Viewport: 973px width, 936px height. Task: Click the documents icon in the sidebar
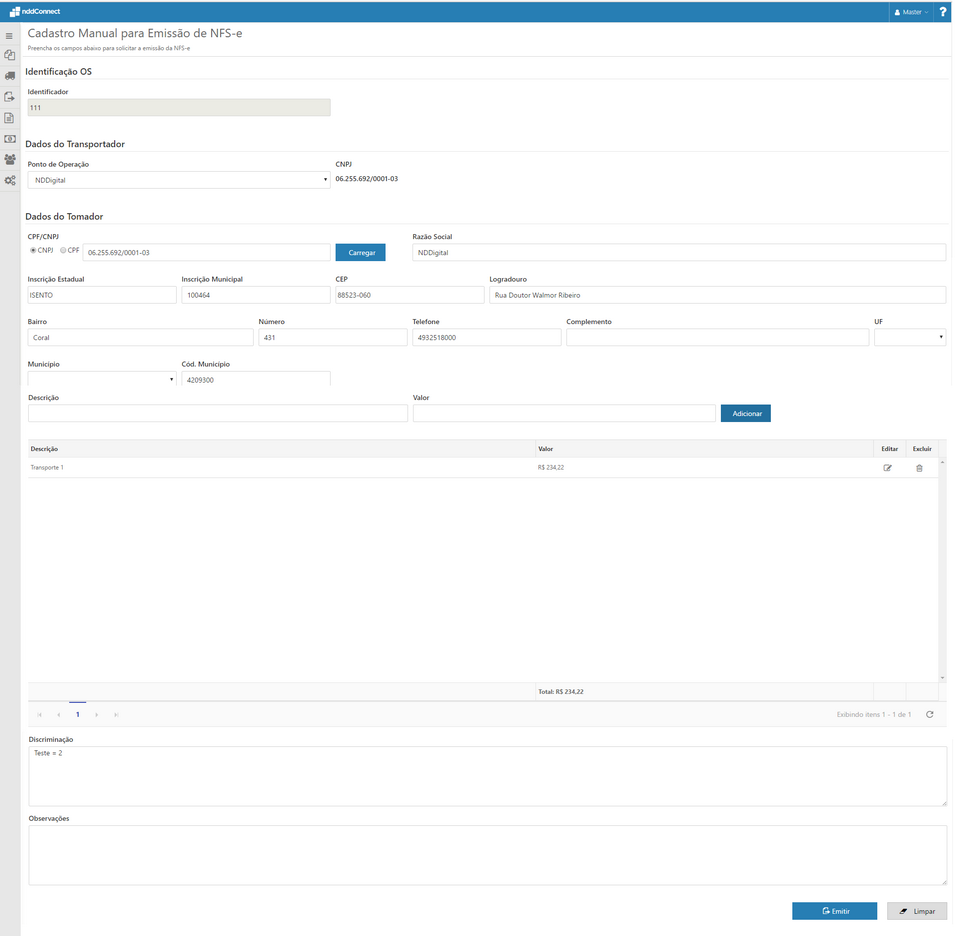coord(9,55)
